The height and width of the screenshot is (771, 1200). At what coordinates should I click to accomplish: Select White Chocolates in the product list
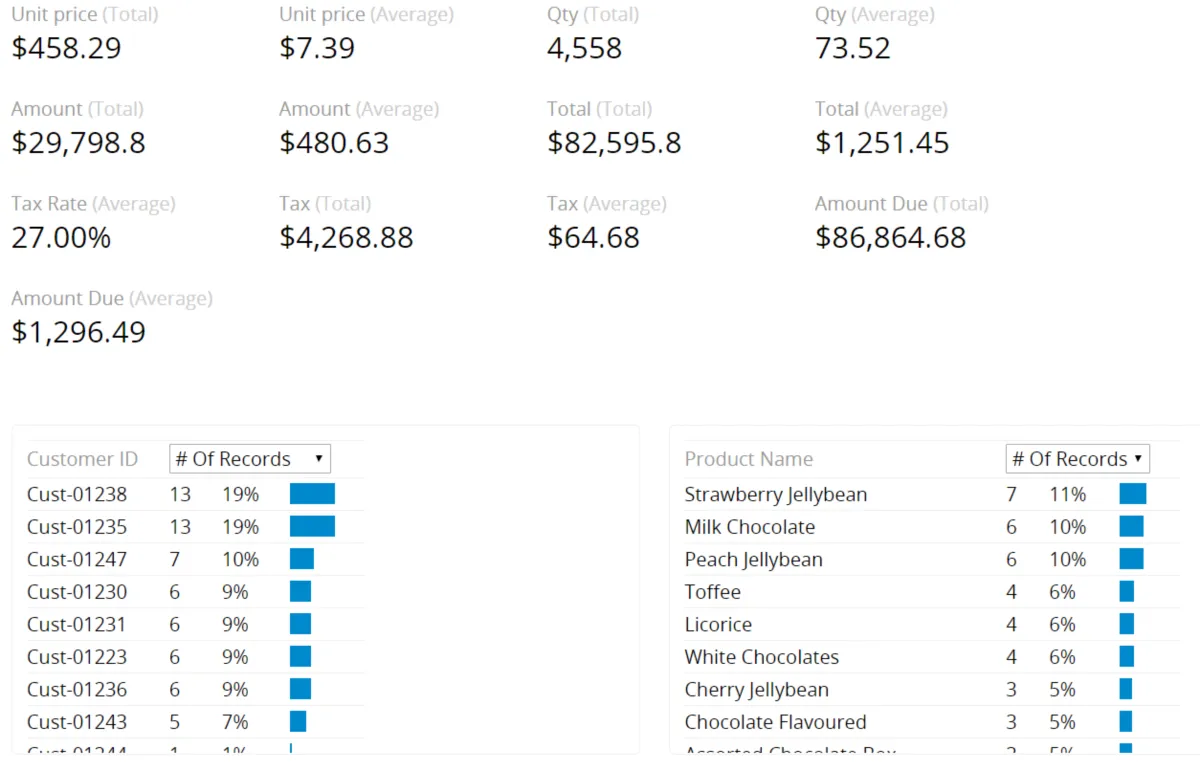tap(761, 657)
